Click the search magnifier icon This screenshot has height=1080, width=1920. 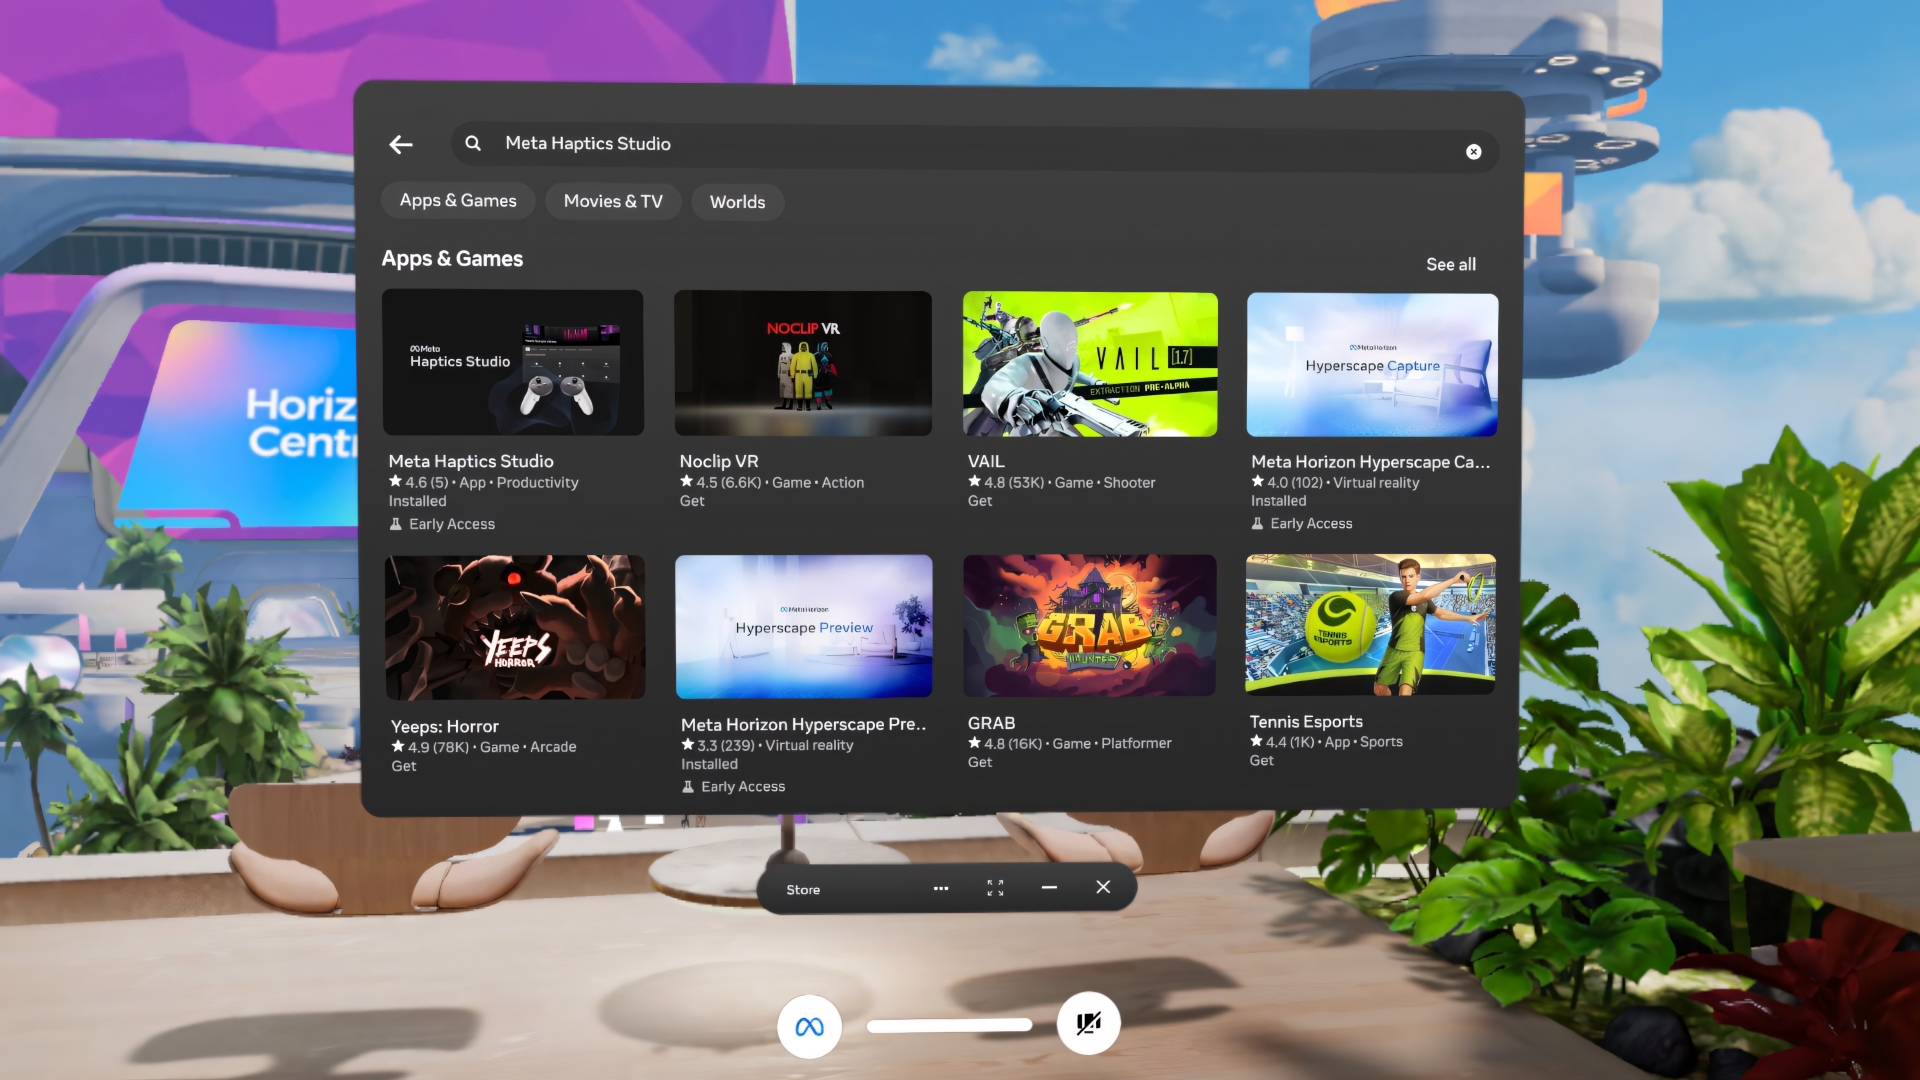tap(473, 144)
